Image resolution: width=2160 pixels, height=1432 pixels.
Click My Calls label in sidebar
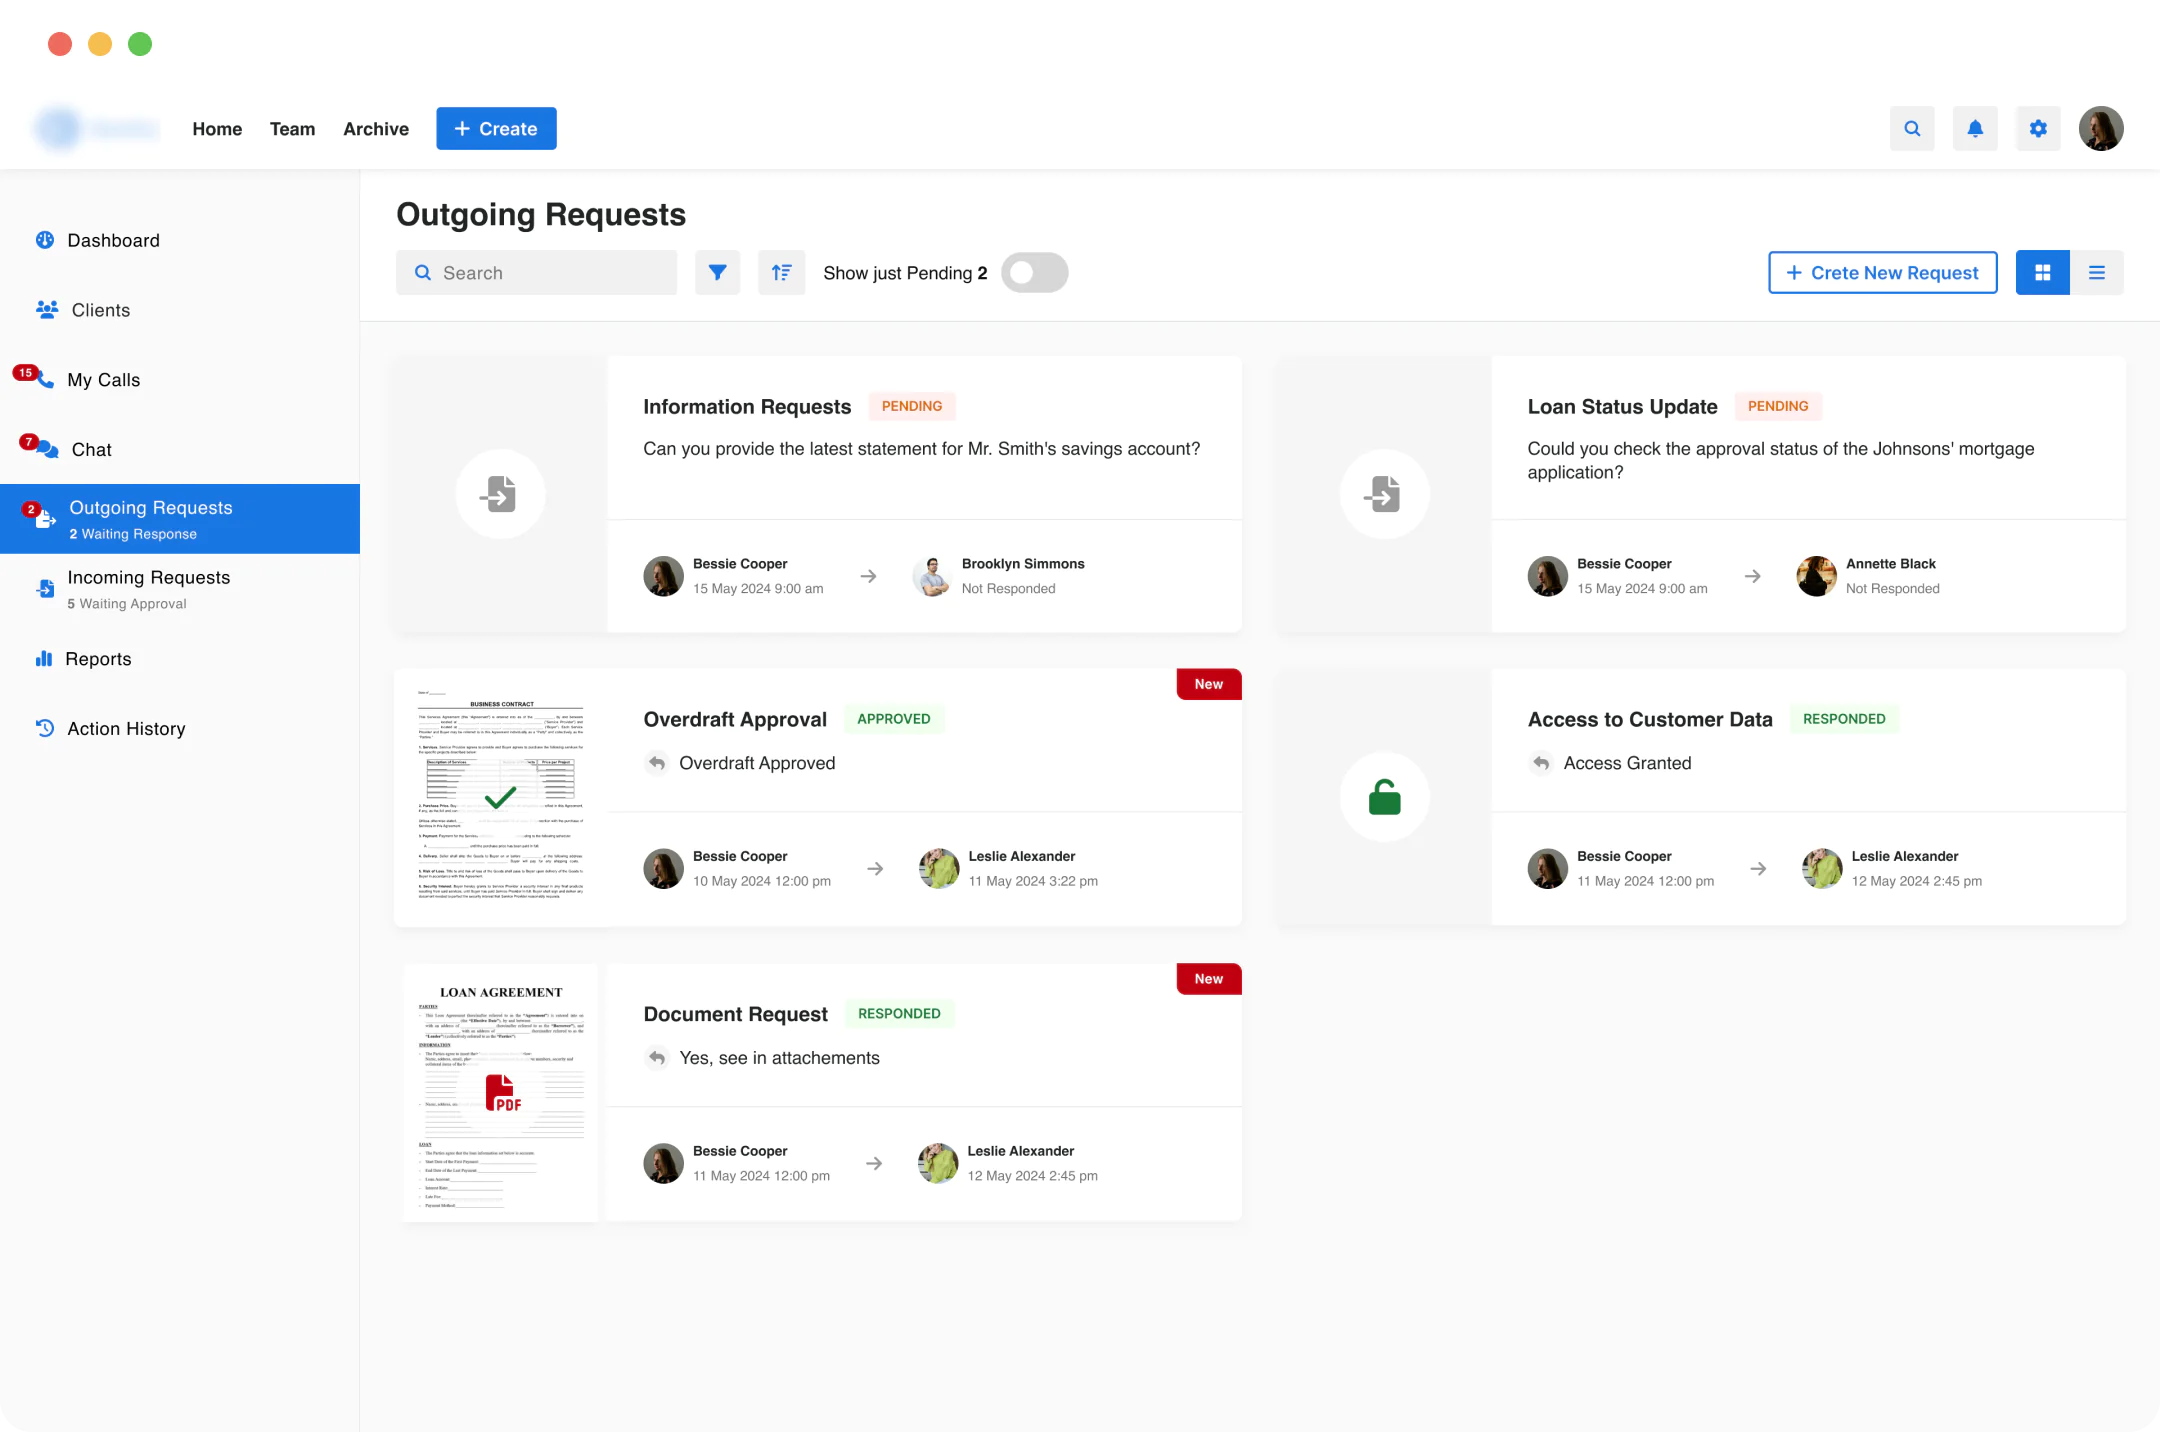(x=104, y=380)
